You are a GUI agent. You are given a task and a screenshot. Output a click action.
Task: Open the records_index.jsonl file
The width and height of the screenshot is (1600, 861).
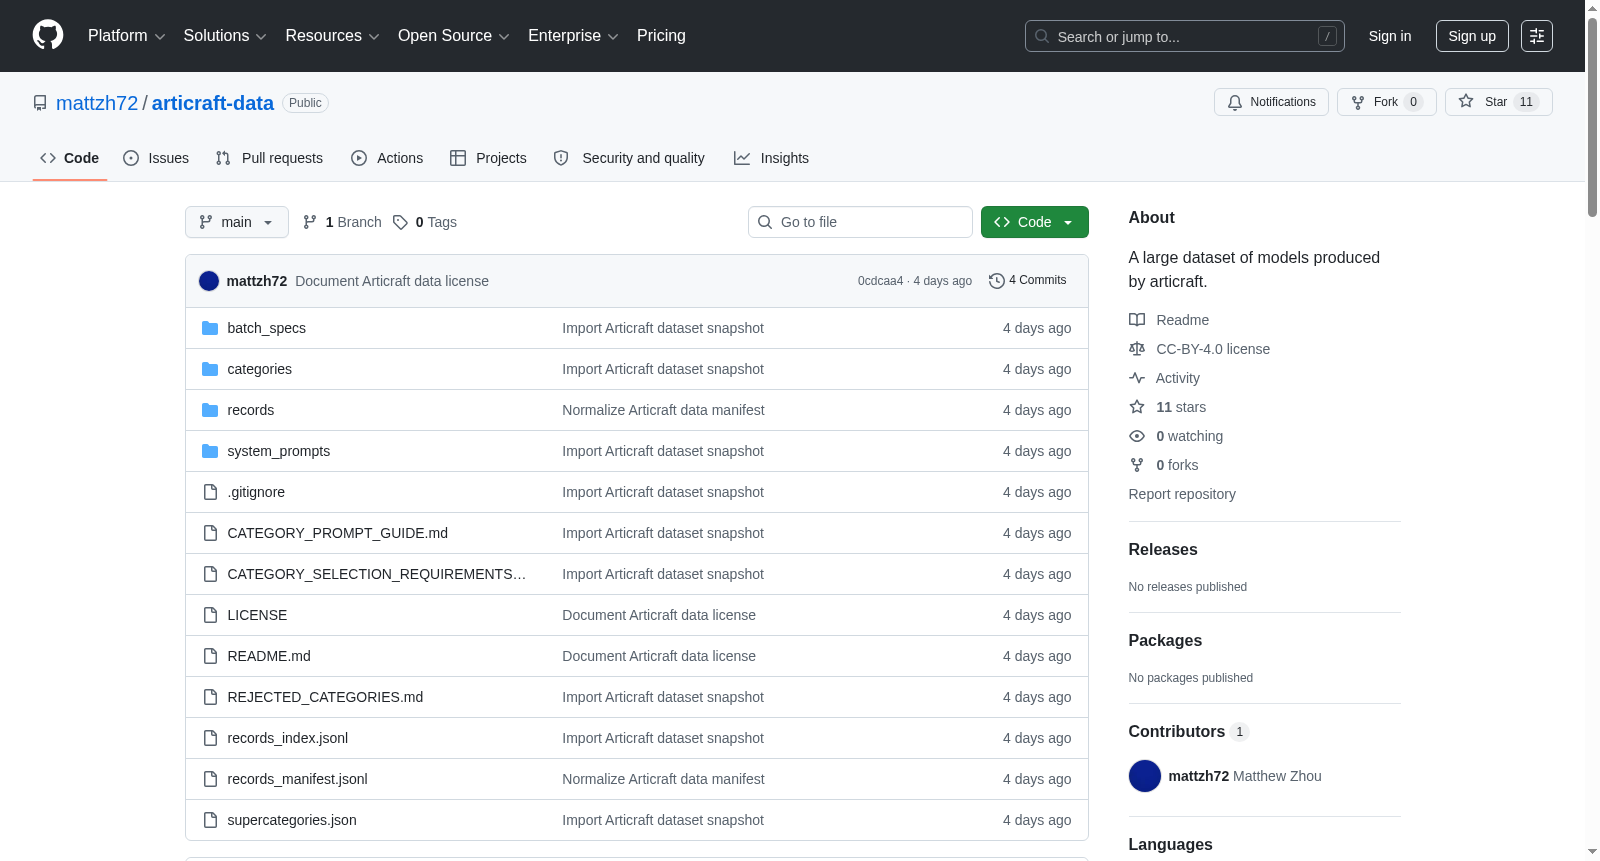tap(288, 738)
